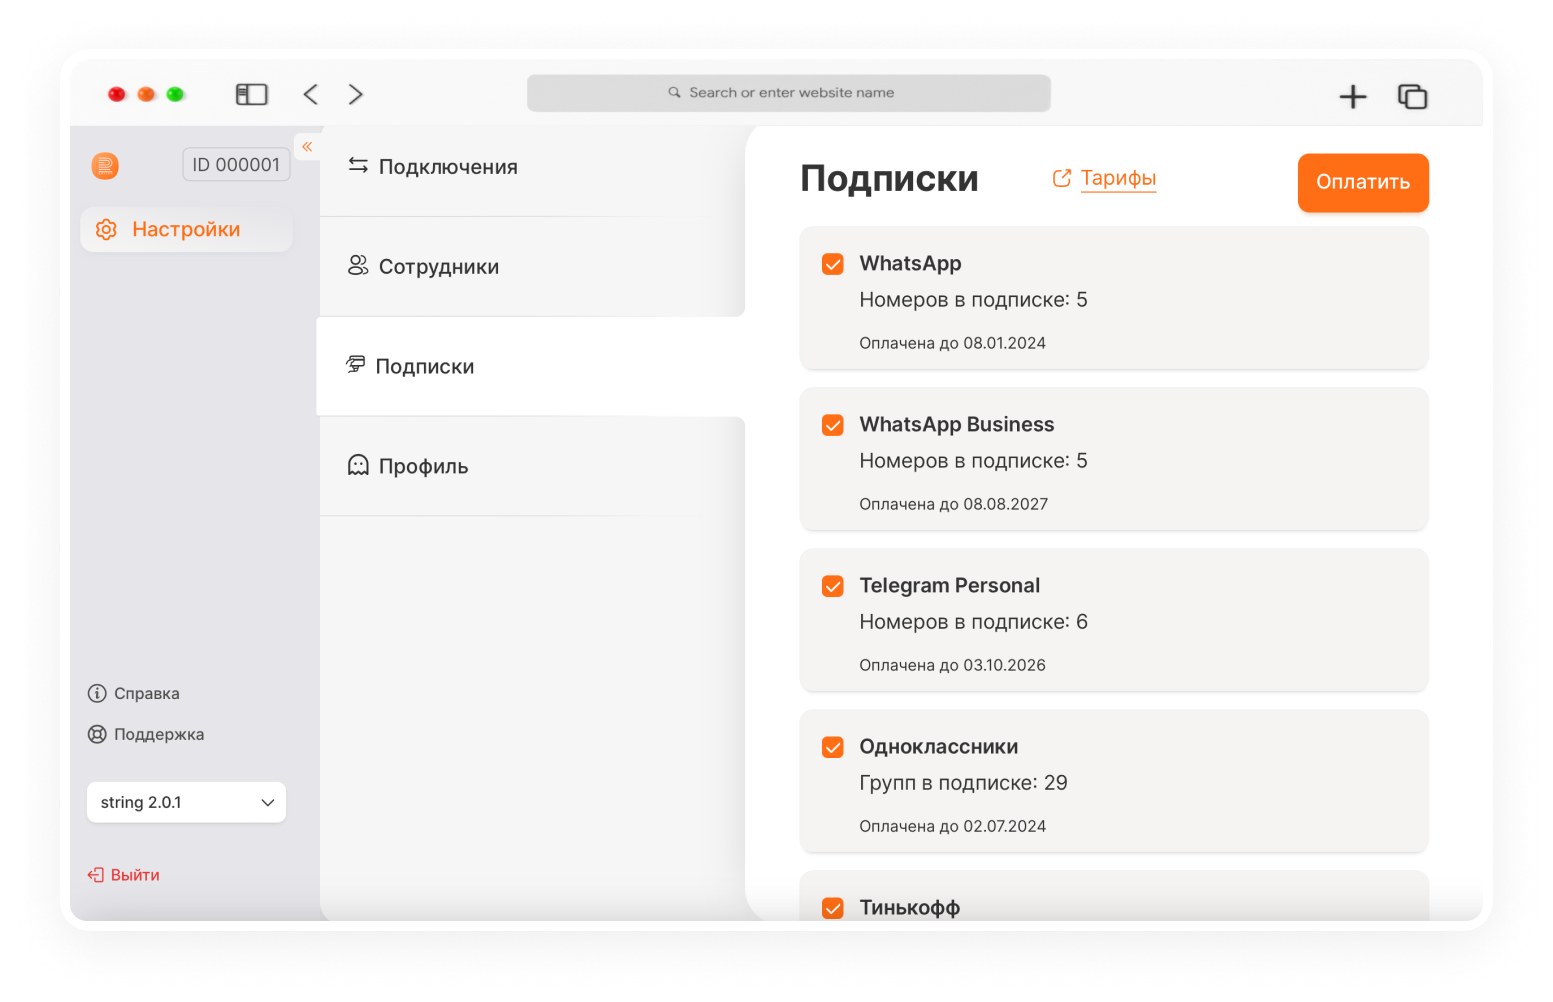The height and width of the screenshot is (1002, 1553).
Task: Click the info icon next to Справка
Action: tap(97, 693)
